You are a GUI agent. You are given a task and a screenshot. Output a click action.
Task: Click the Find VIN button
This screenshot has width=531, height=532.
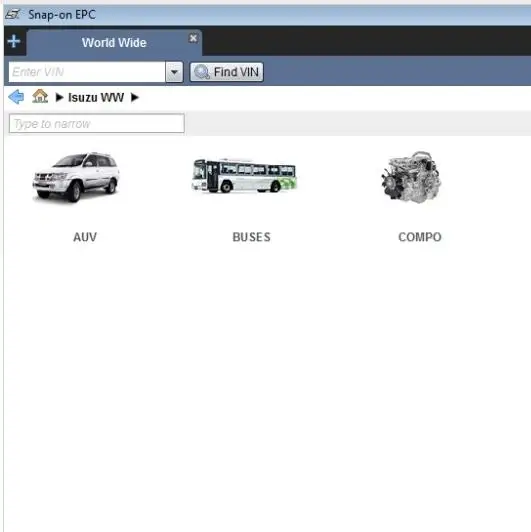pos(227,72)
